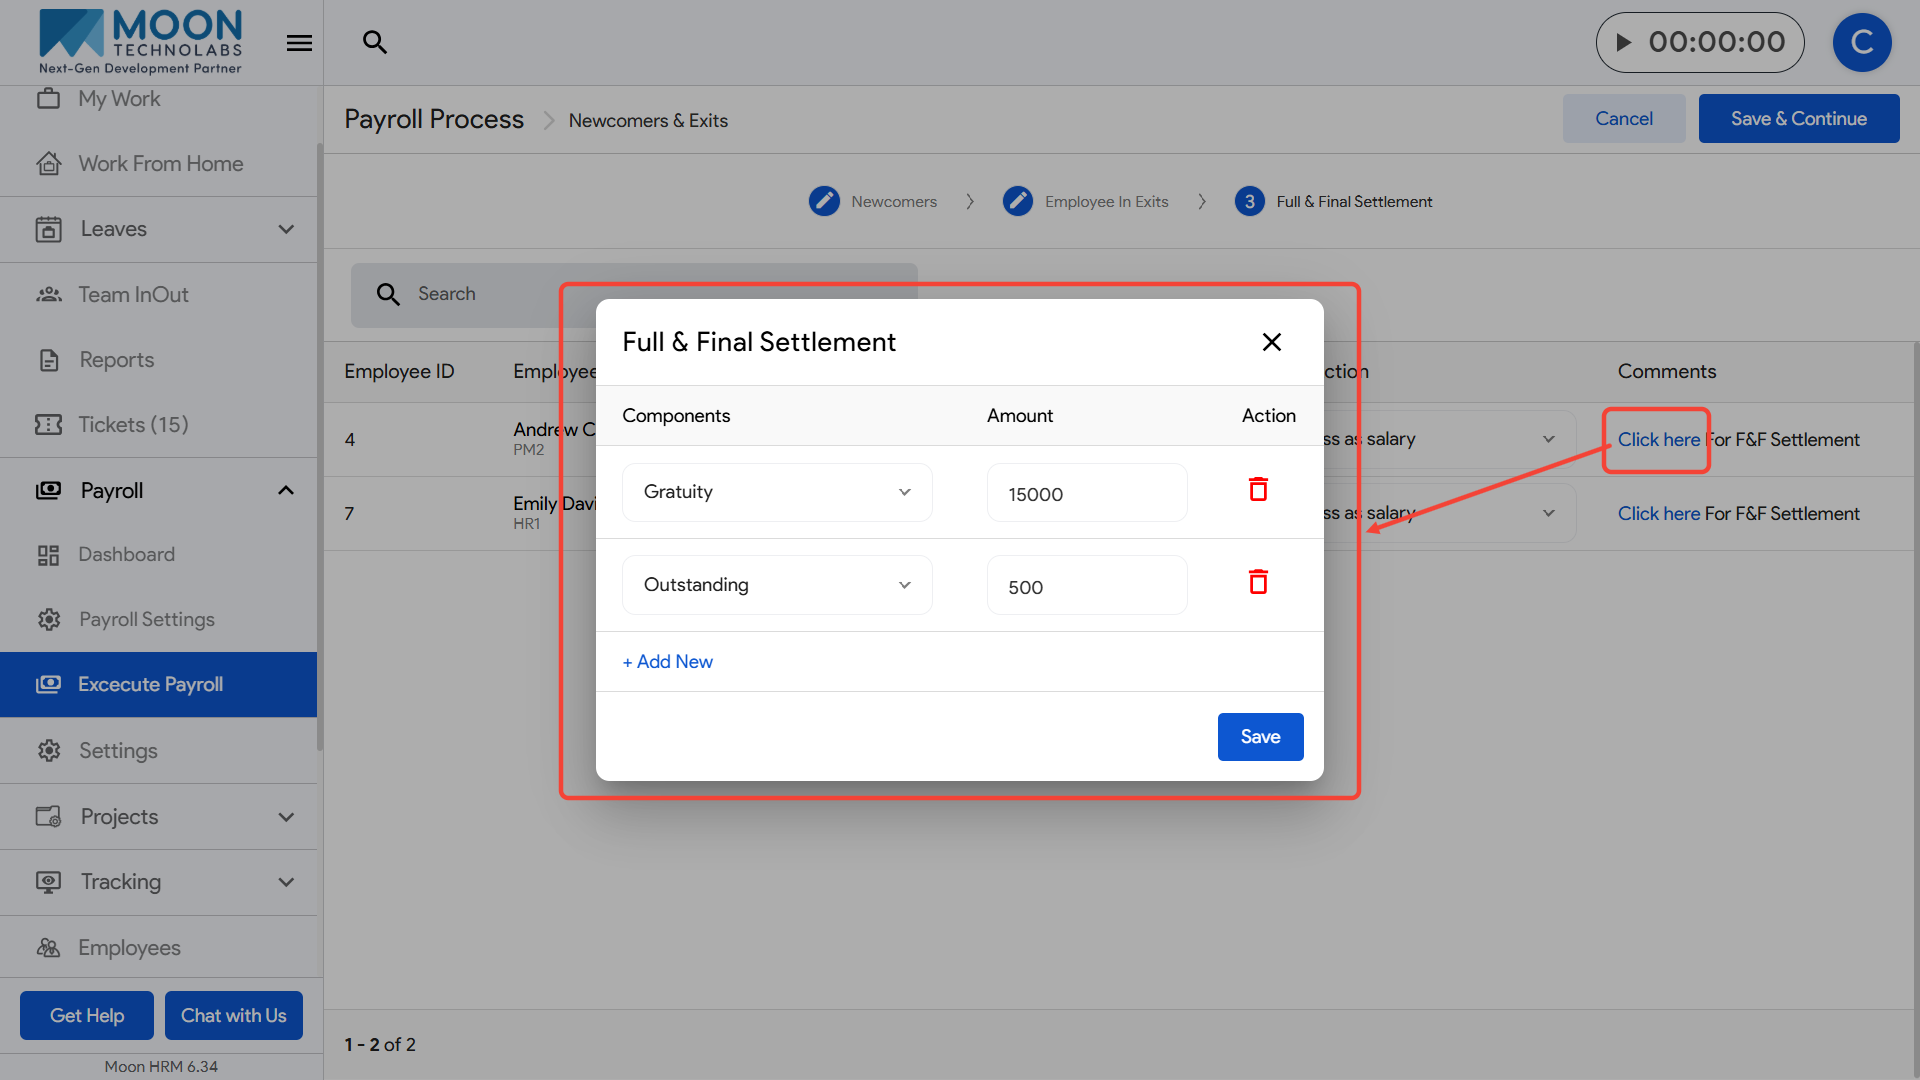The image size is (1920, 1080).
Task: Close the Full & Final Settlement dialog
Action: click(1271, 342)
